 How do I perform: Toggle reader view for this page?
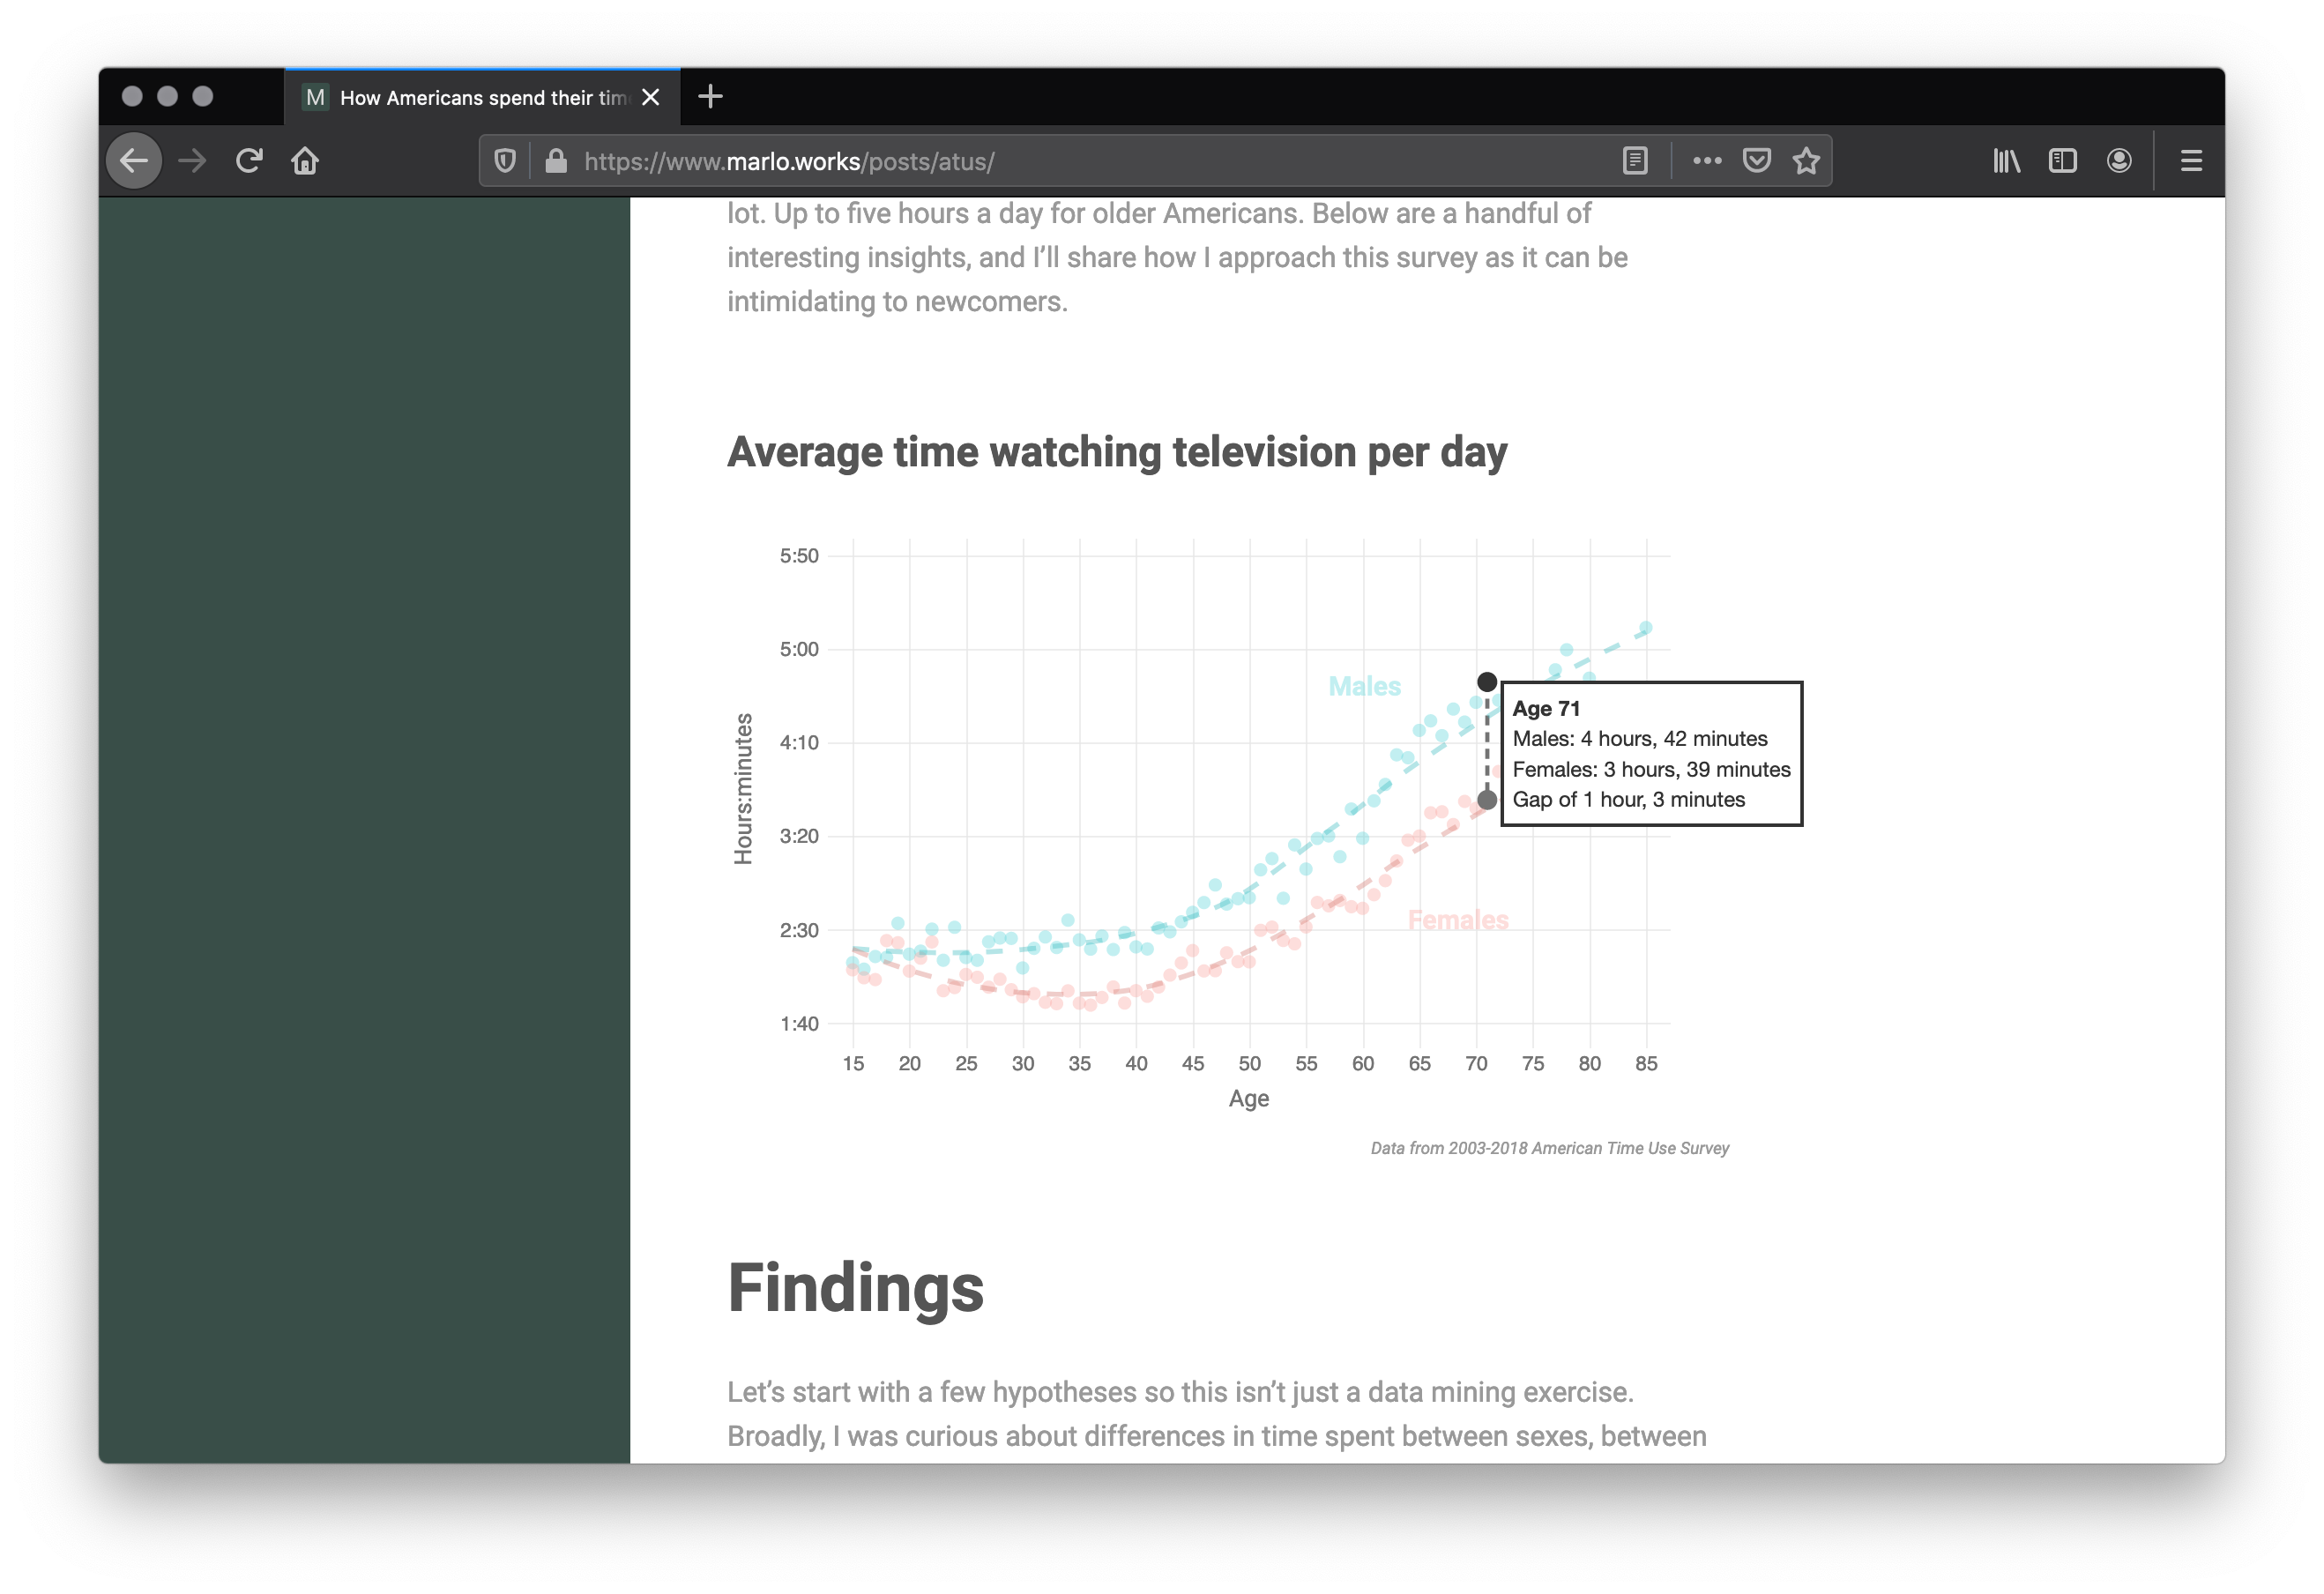point(1635,161)
